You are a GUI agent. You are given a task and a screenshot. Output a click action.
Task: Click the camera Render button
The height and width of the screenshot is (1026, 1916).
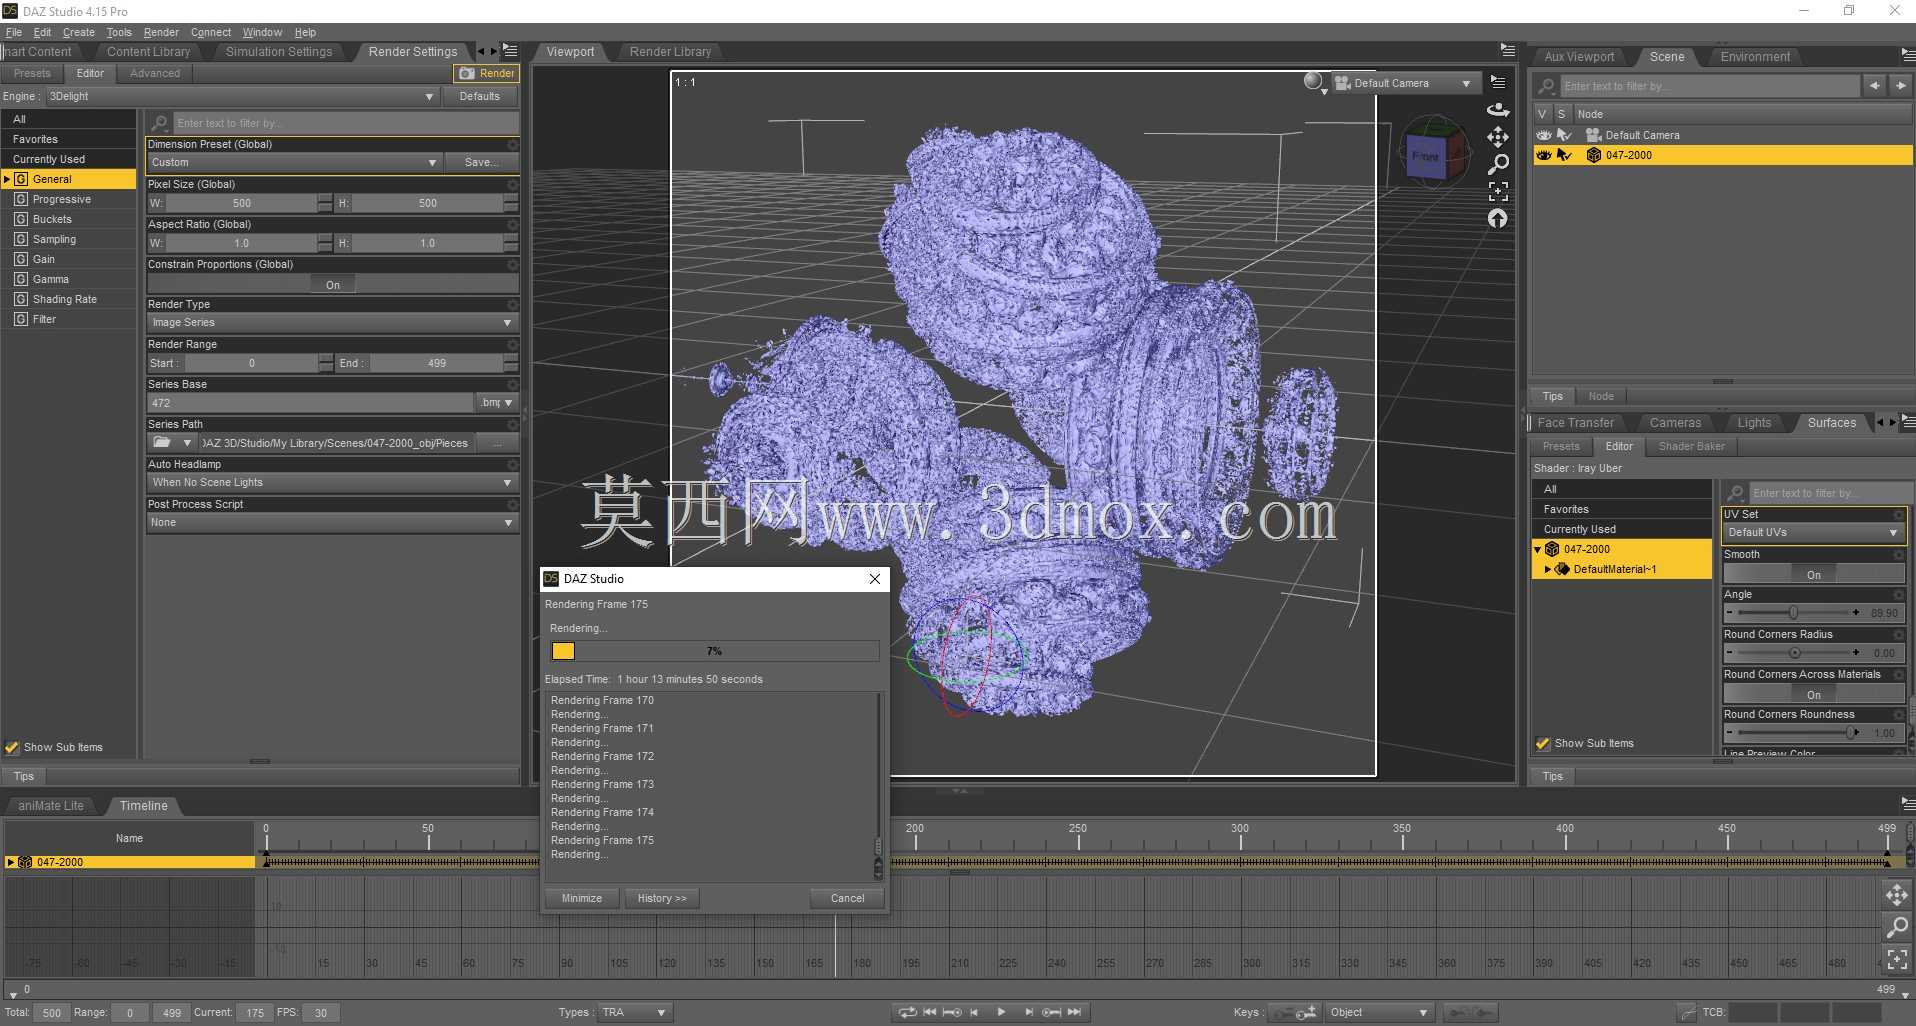[x=486, y=73]
